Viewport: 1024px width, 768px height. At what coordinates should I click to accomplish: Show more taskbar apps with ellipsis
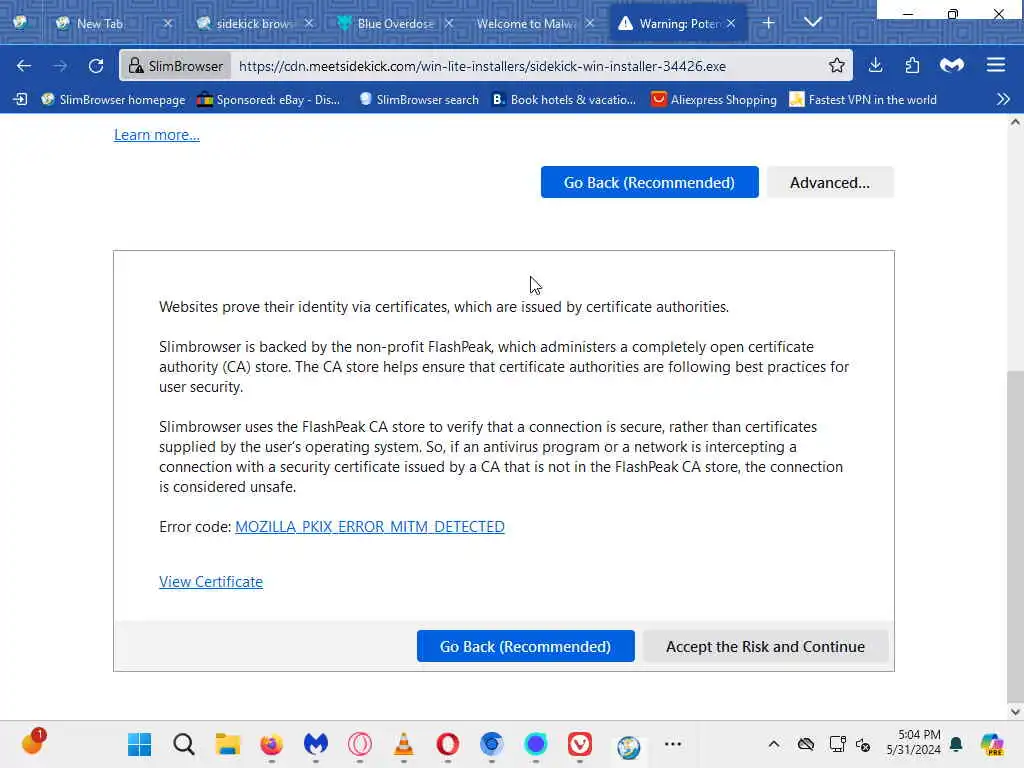673,744
